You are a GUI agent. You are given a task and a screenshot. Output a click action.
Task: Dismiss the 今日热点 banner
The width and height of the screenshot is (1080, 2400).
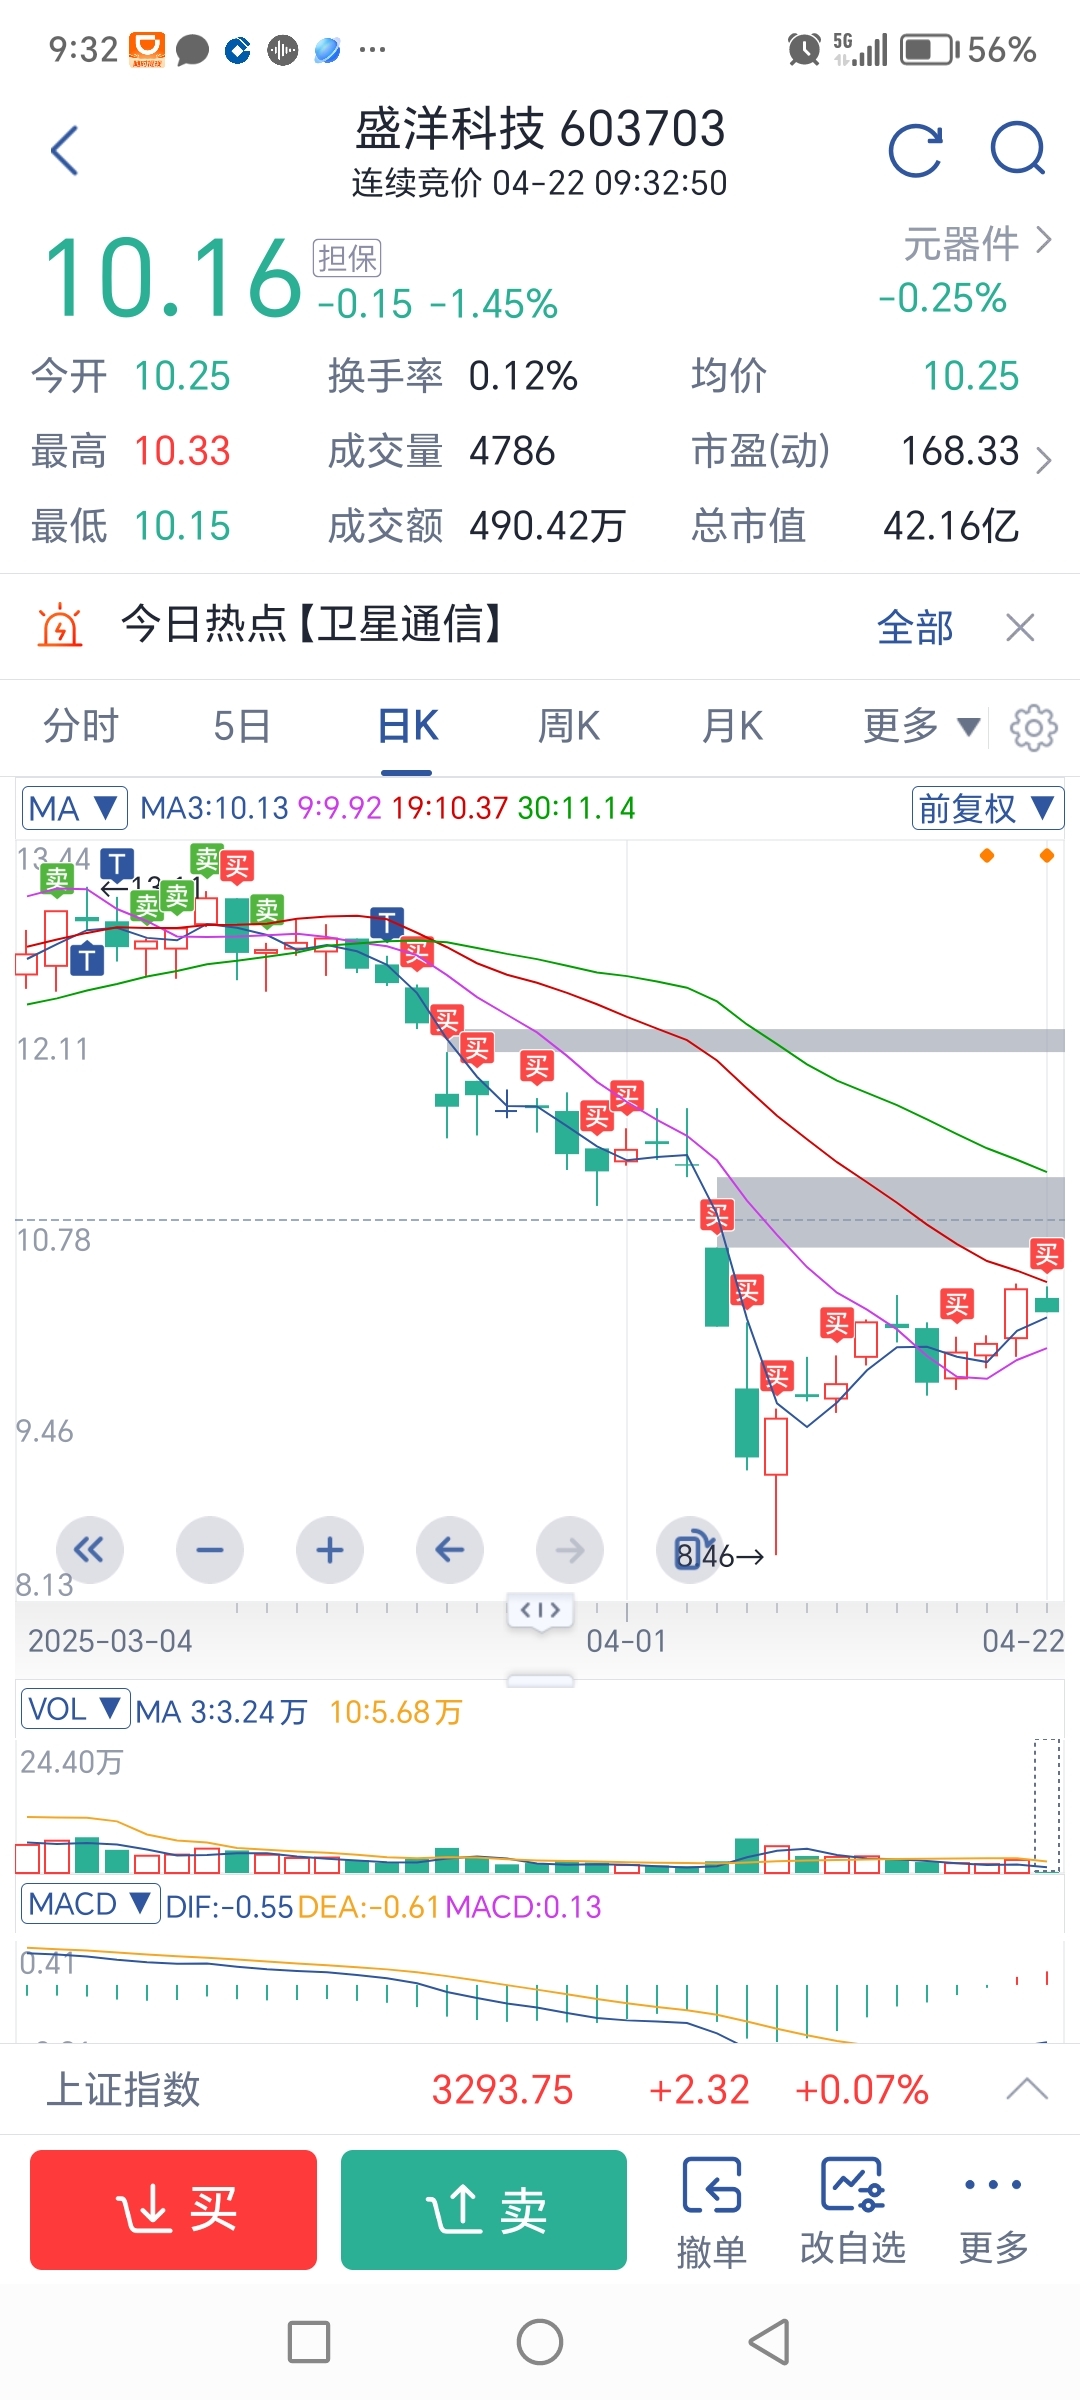pyautogui.click(x=1020, y=628)
